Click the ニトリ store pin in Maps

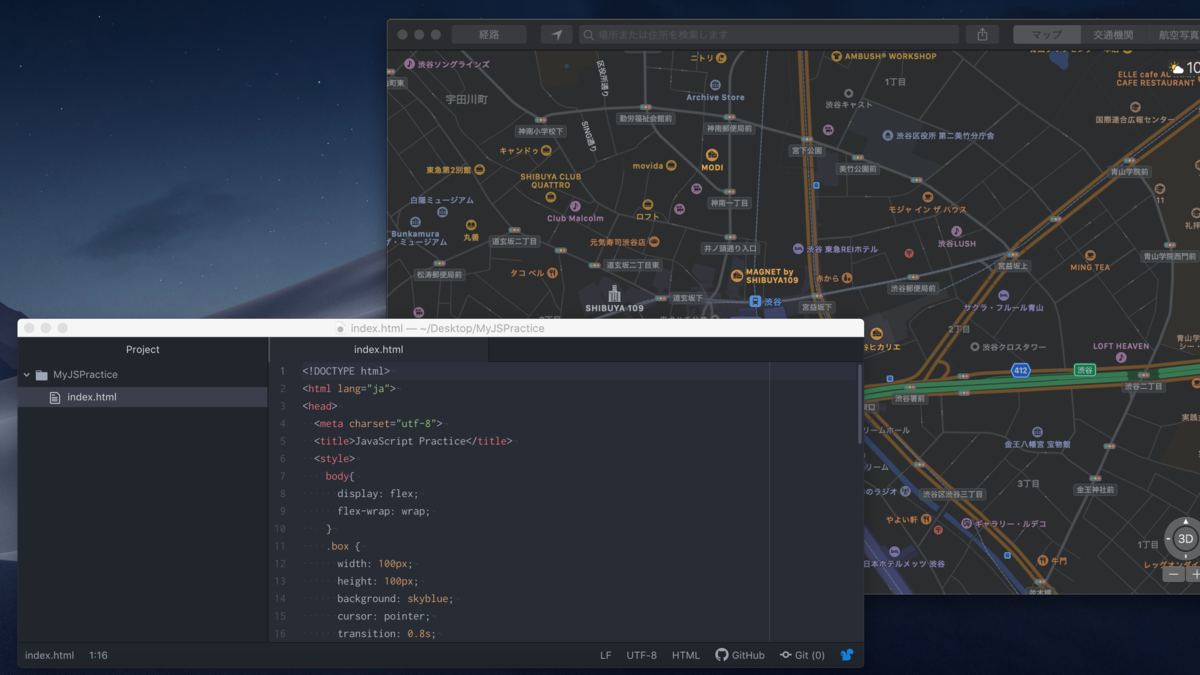click(x=719, y=58)
